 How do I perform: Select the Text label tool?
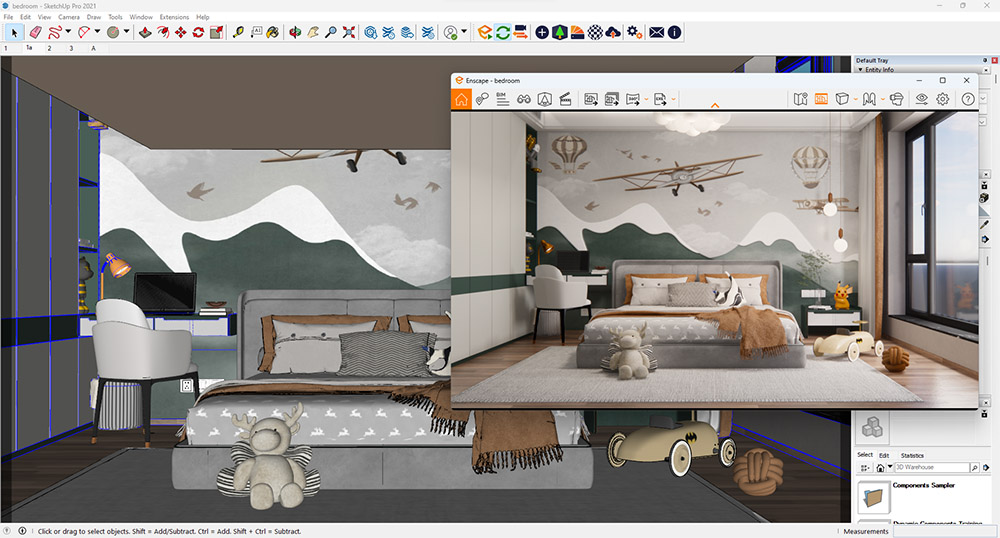point(256,32)
